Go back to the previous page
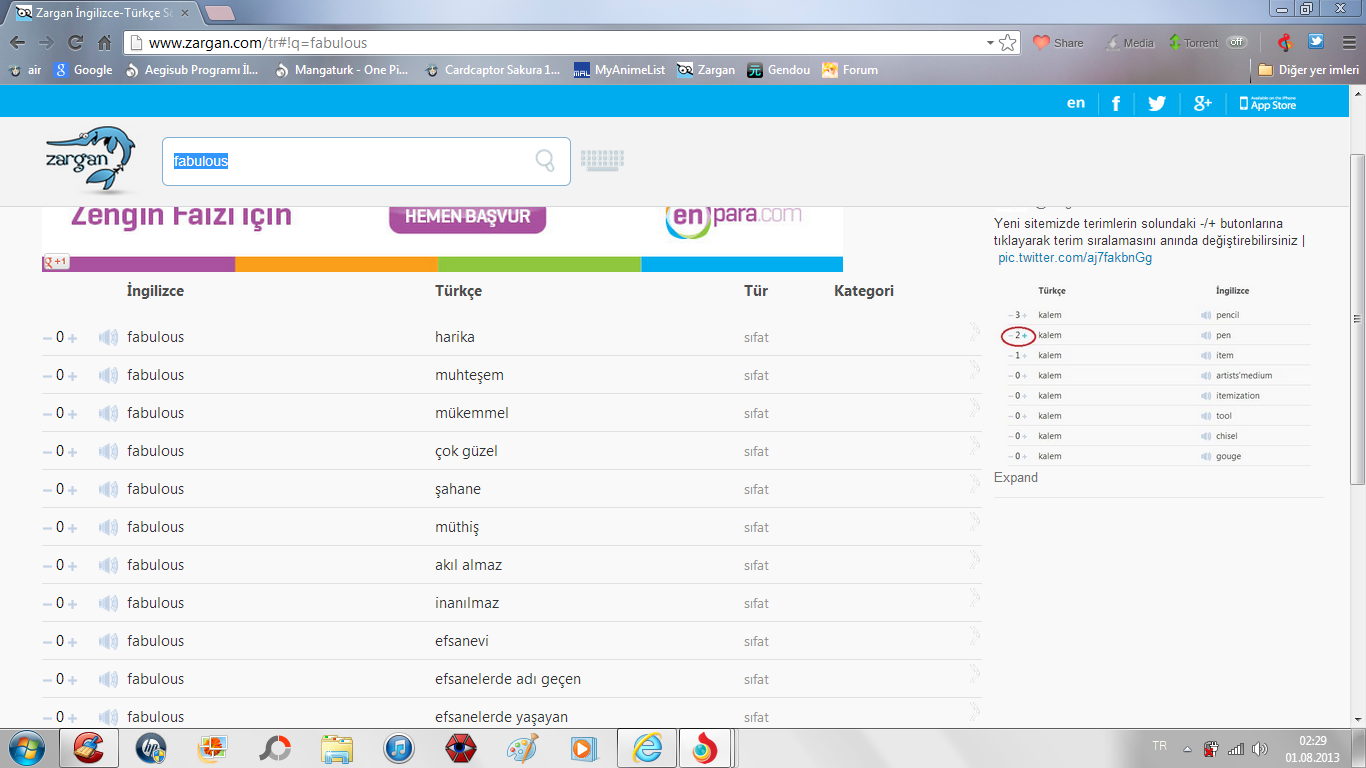This screenshot has height=768, width=1366. coord(17,43)
